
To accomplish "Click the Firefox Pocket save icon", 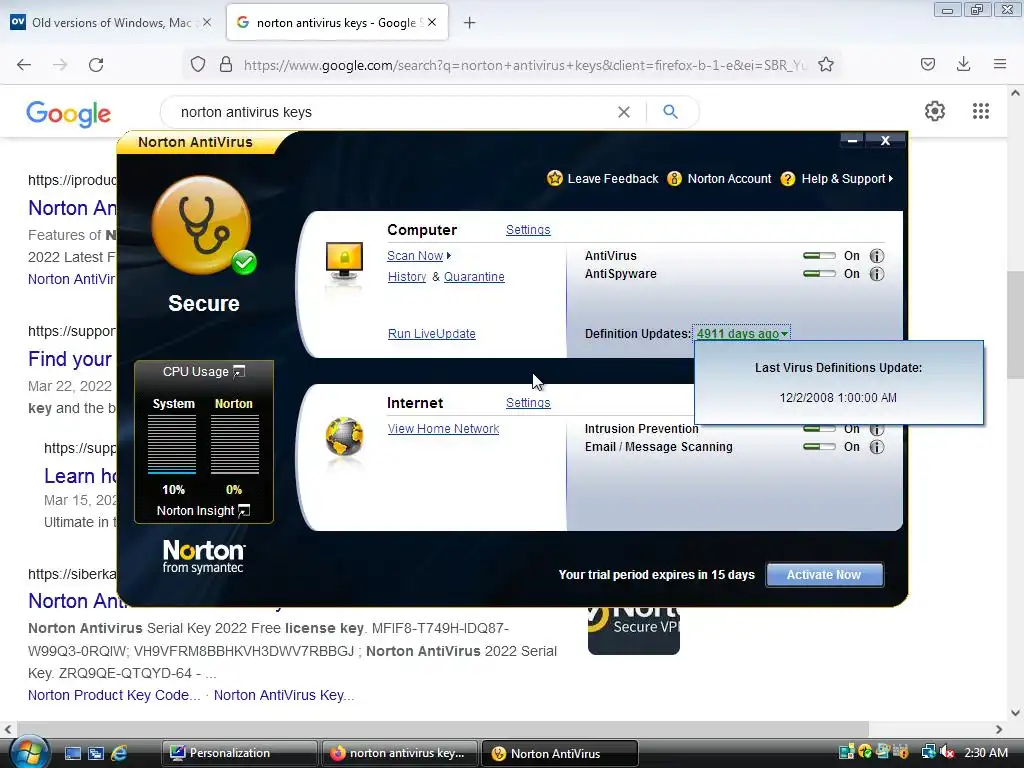I will click(x=927, y=64).
